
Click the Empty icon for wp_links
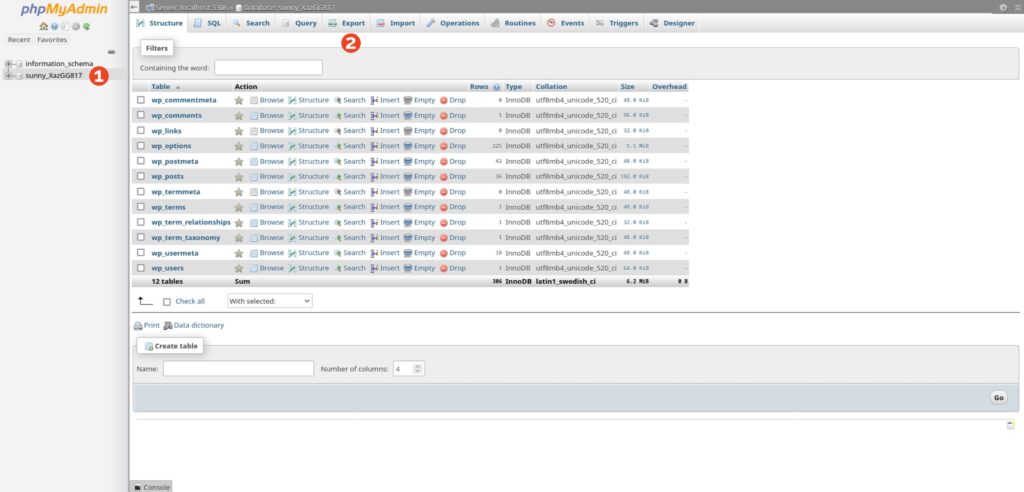pyautogui.click(x=408, y=131)
